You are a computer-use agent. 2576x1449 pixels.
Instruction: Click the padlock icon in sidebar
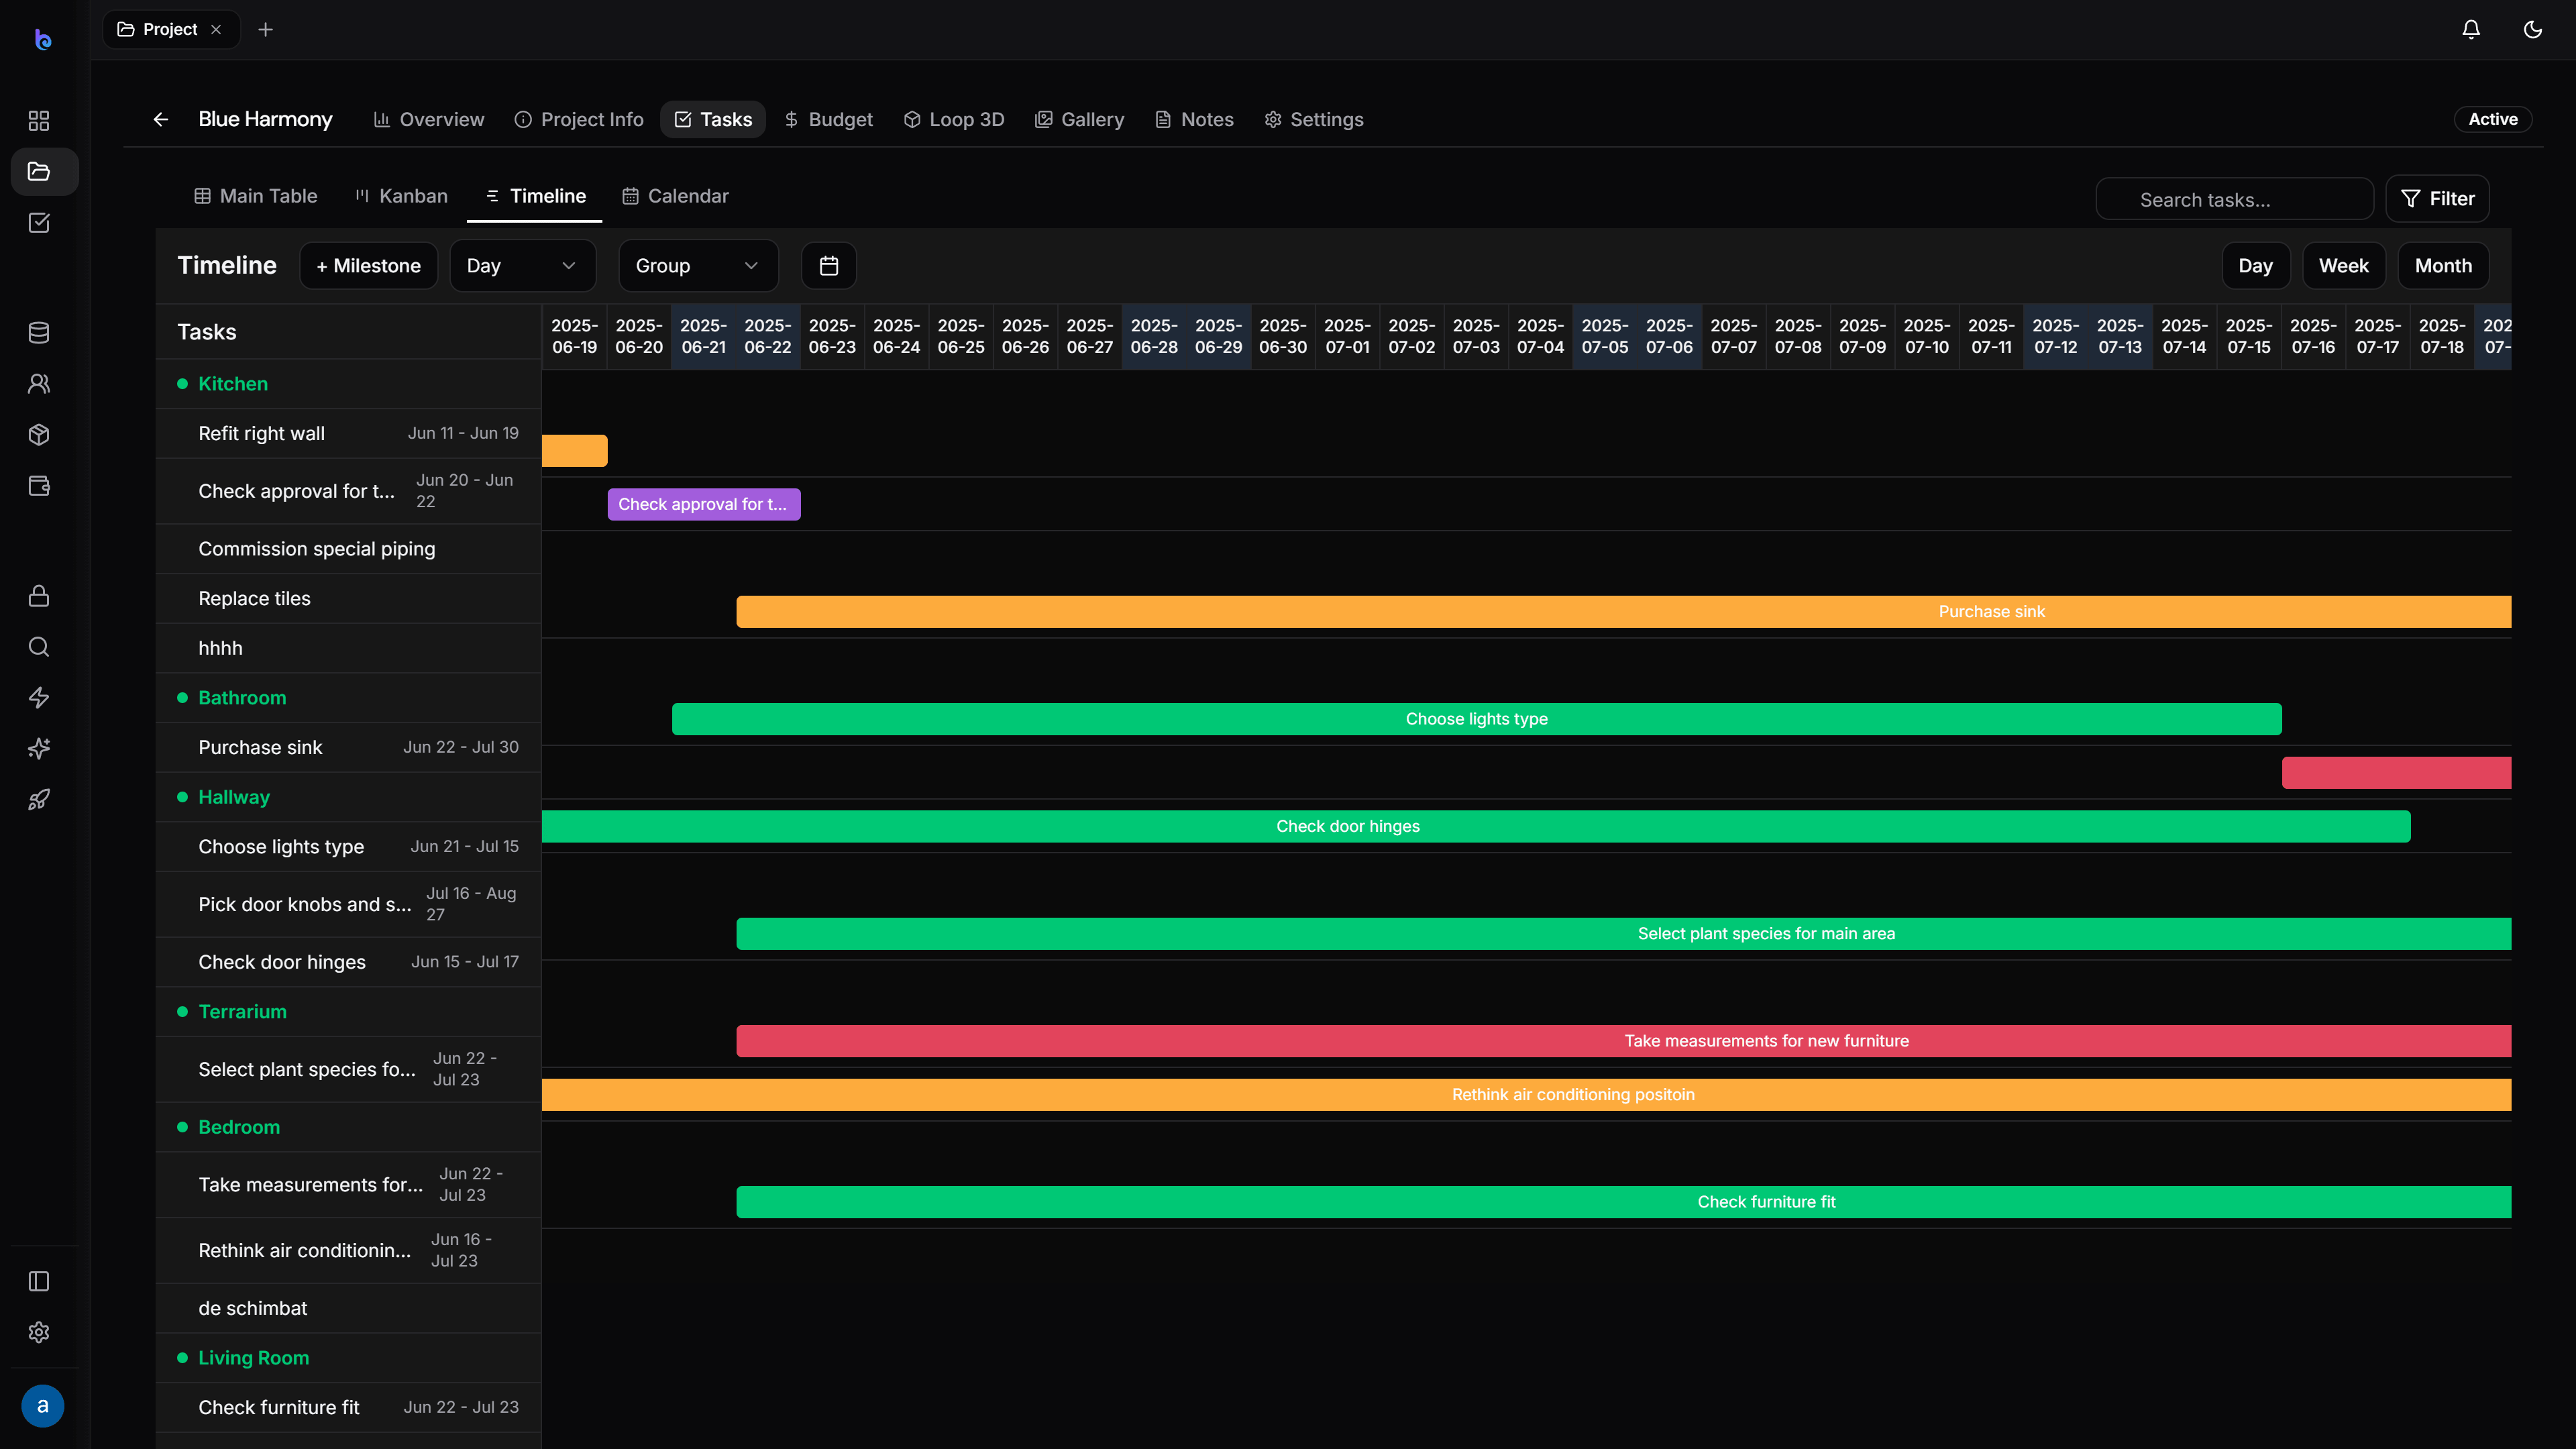tap(39, 596)
